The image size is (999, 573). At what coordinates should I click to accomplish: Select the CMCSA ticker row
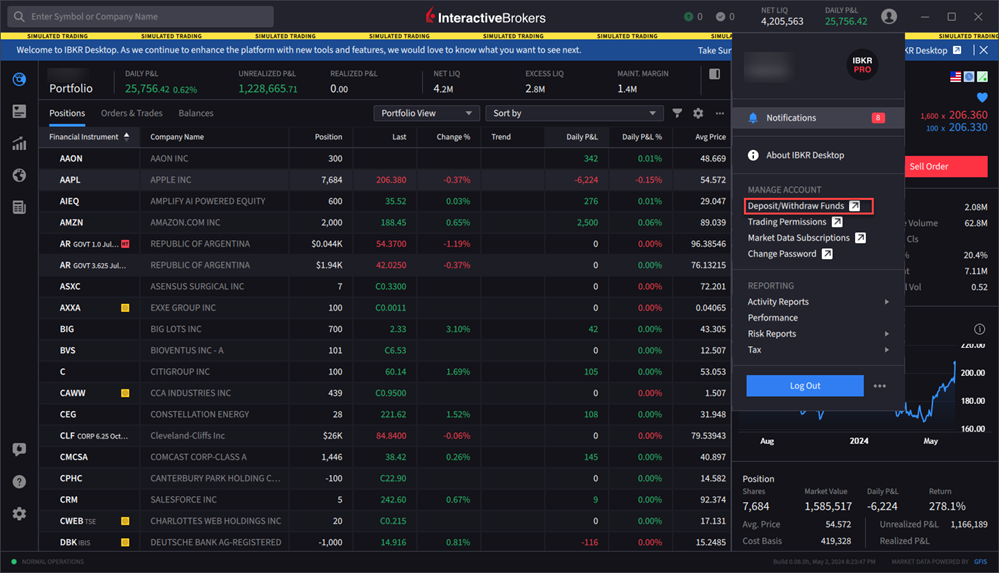[x=74, y=457]
